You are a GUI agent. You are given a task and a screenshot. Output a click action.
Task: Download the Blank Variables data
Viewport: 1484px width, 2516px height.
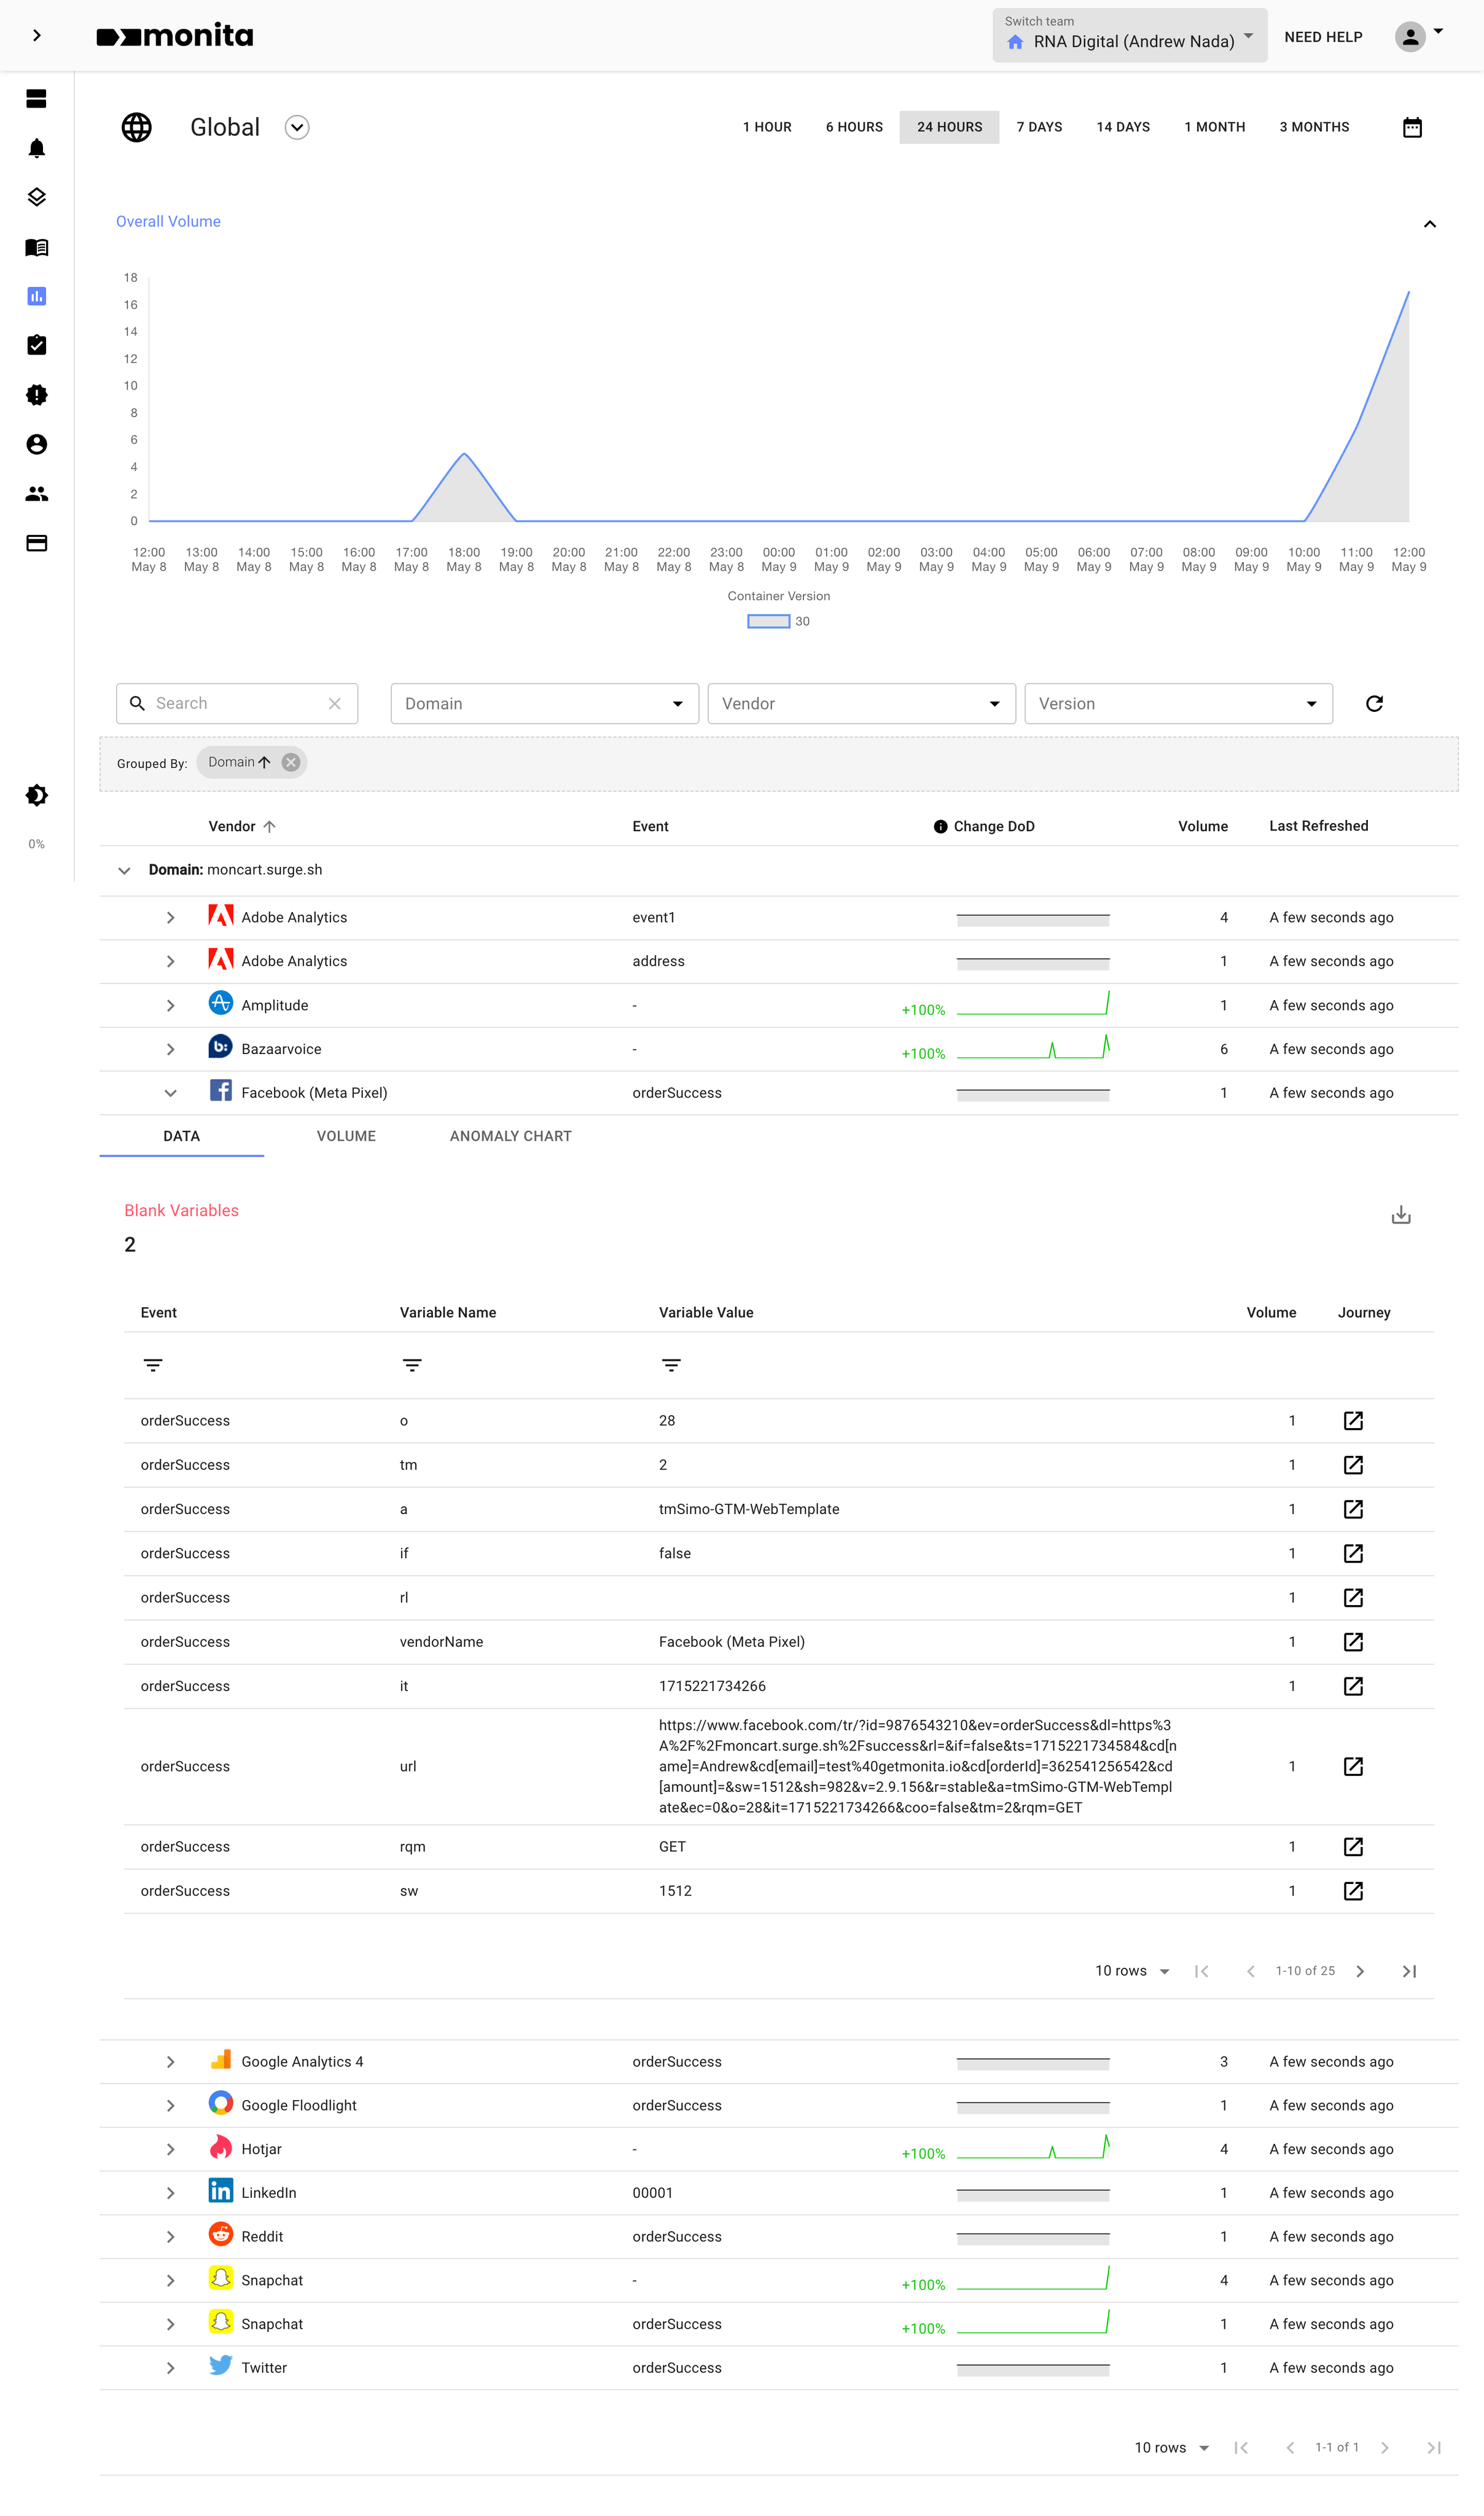(1400, 1215)
